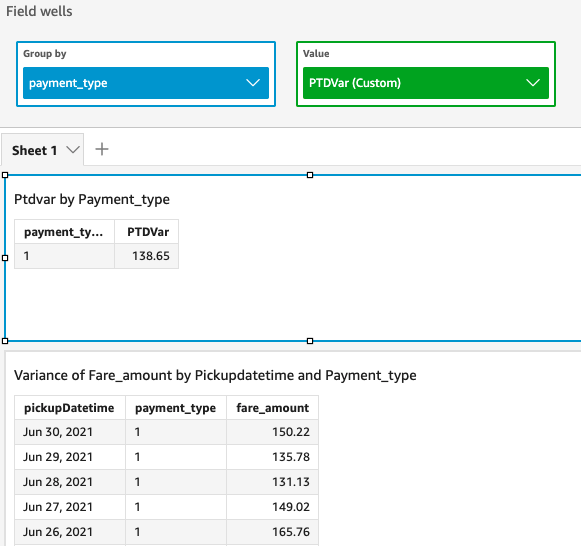581x546 pixels.
Task: Open the Sheet 1 tab options chevron
Action: coord(73,150)
